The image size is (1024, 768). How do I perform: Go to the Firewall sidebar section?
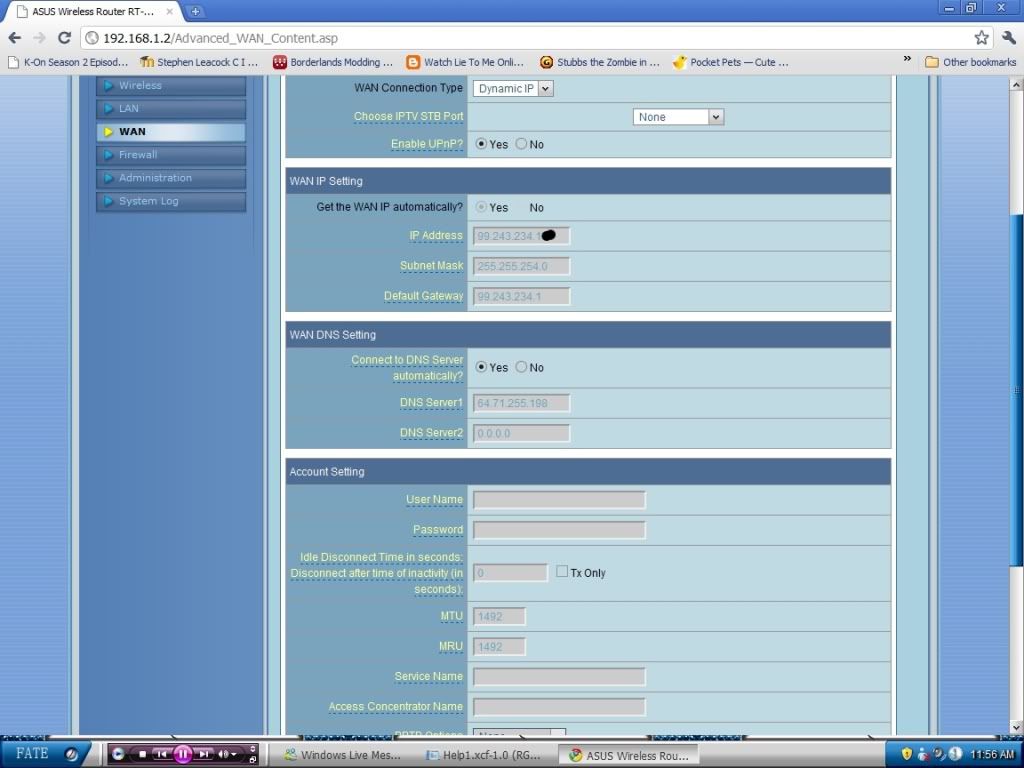pos(172,155)
